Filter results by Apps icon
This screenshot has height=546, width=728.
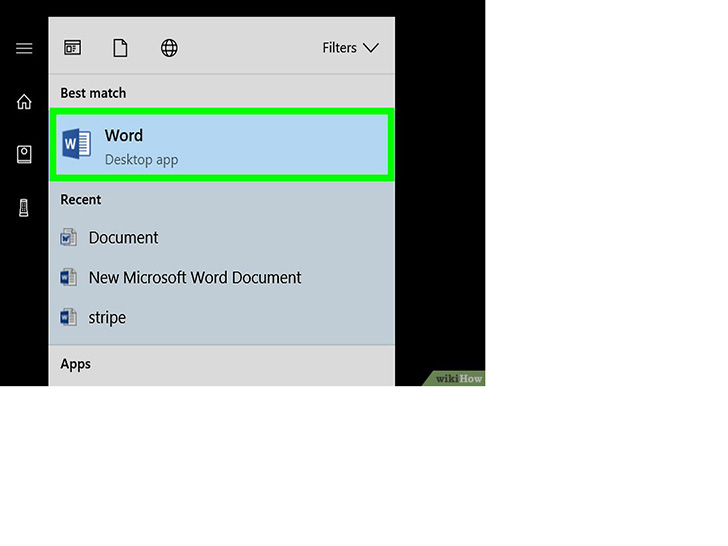[x=72, y=48]
